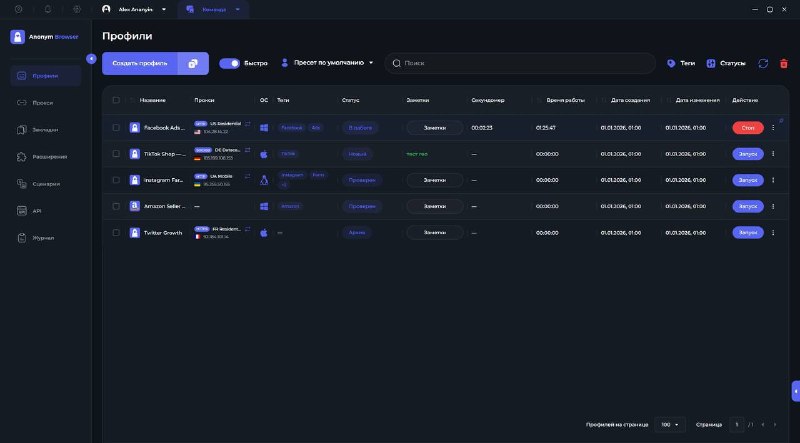Screen dimensions: 800x443
Task: Click notification bell icon in title bar
Action: (x=47, y=9)
